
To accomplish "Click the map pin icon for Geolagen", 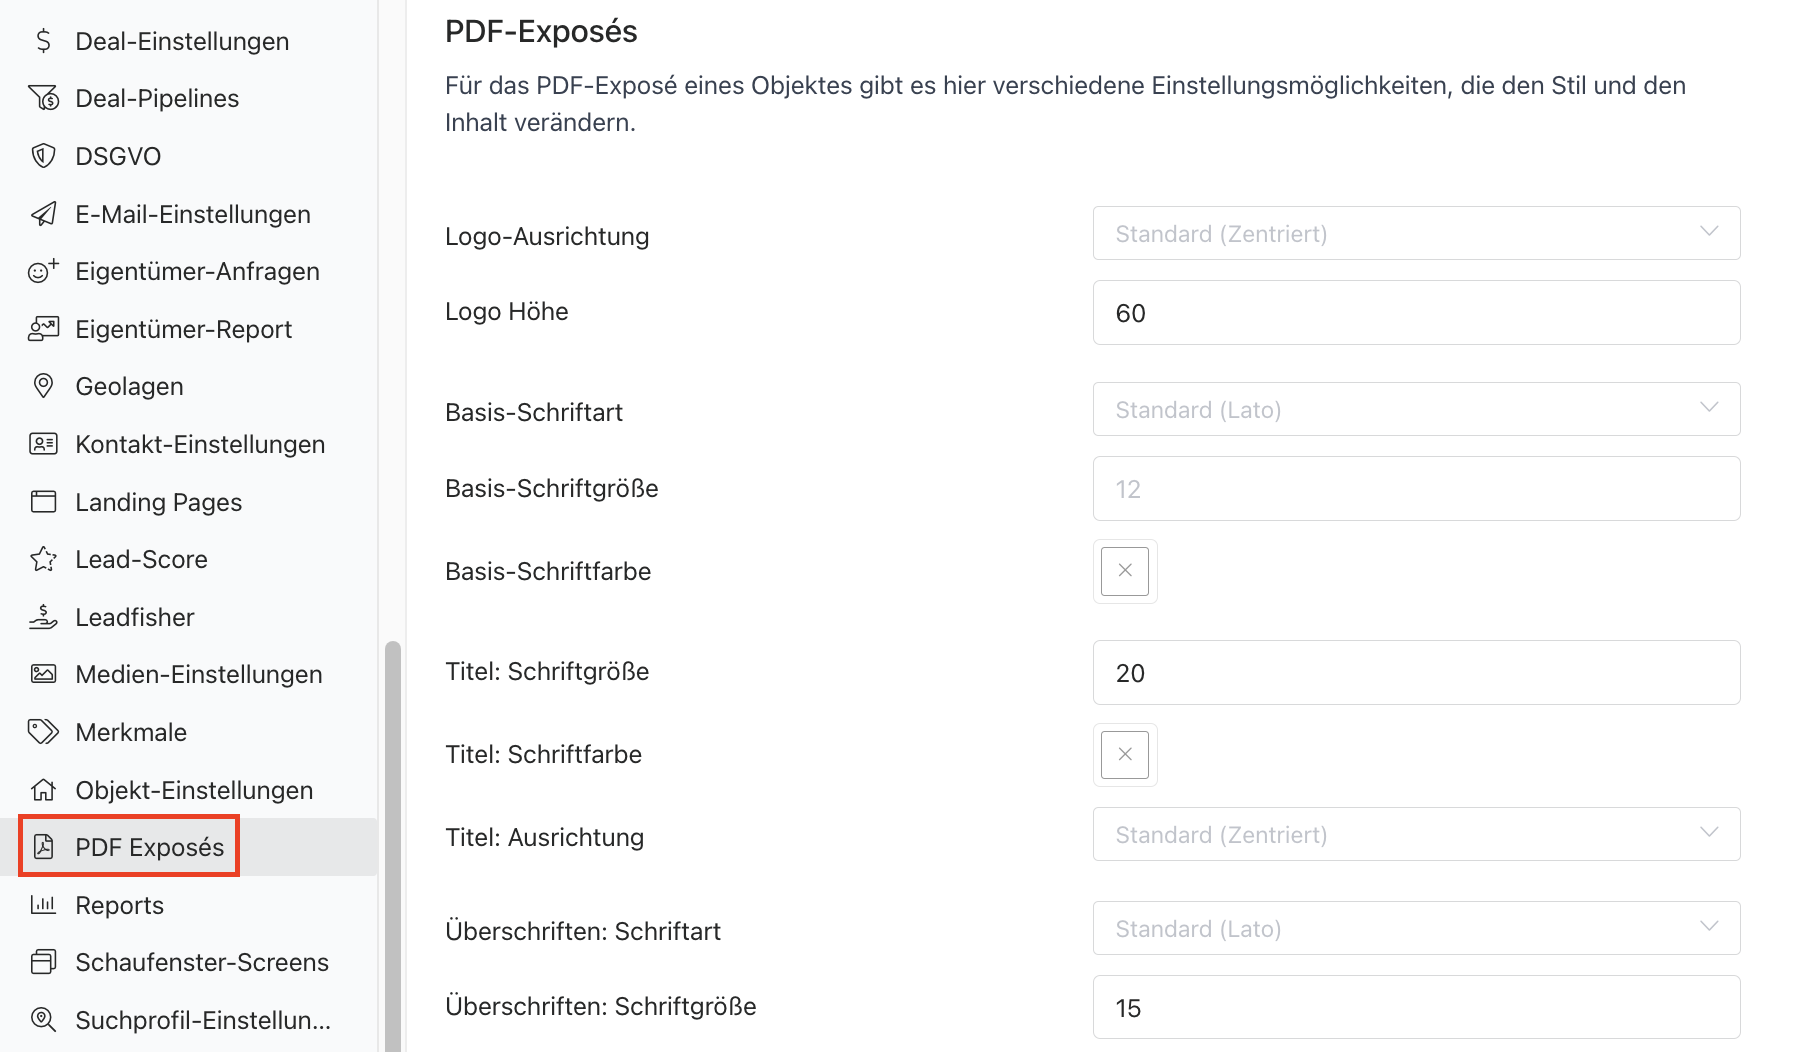I will click(43, 386).
